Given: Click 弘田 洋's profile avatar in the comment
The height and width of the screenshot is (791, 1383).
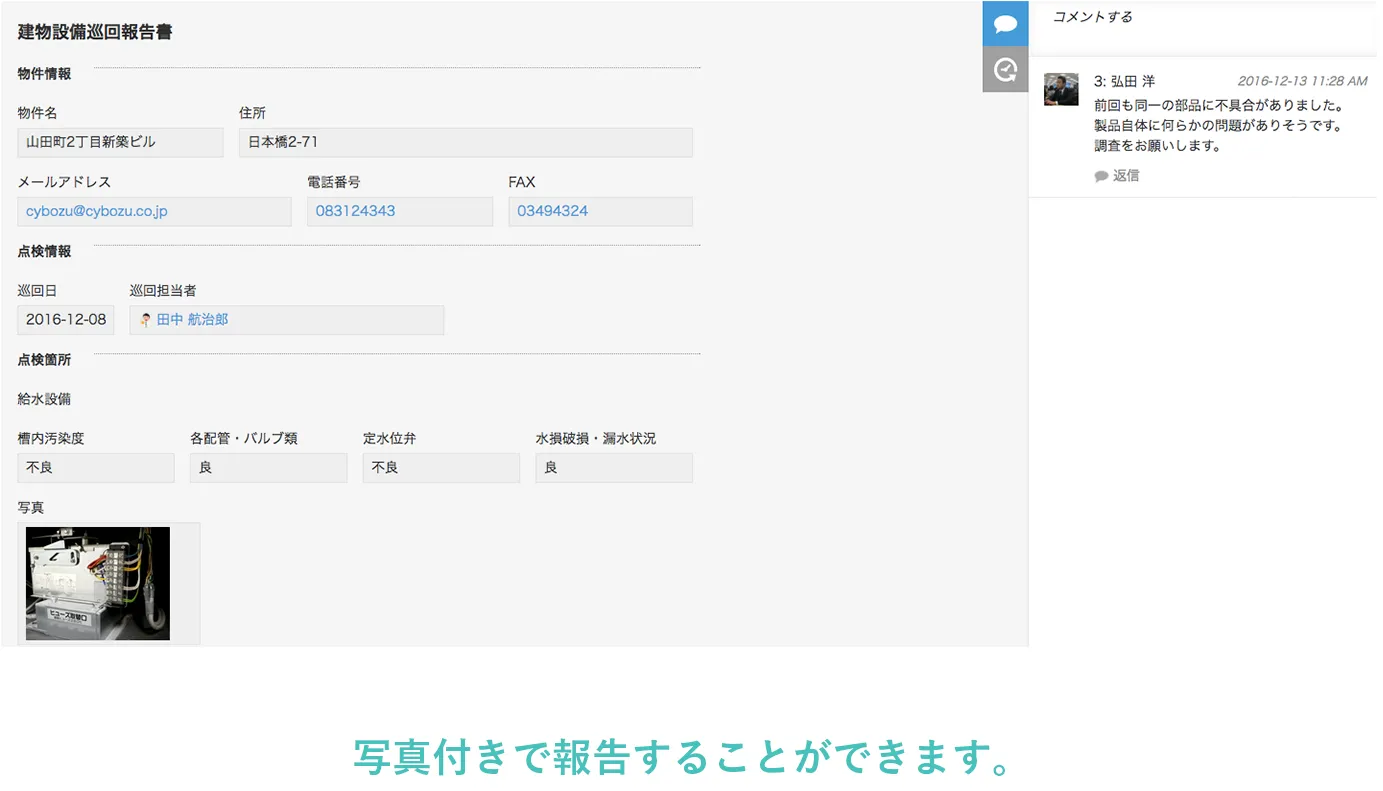Looking at the screenshot, I should pos(1061,89).
